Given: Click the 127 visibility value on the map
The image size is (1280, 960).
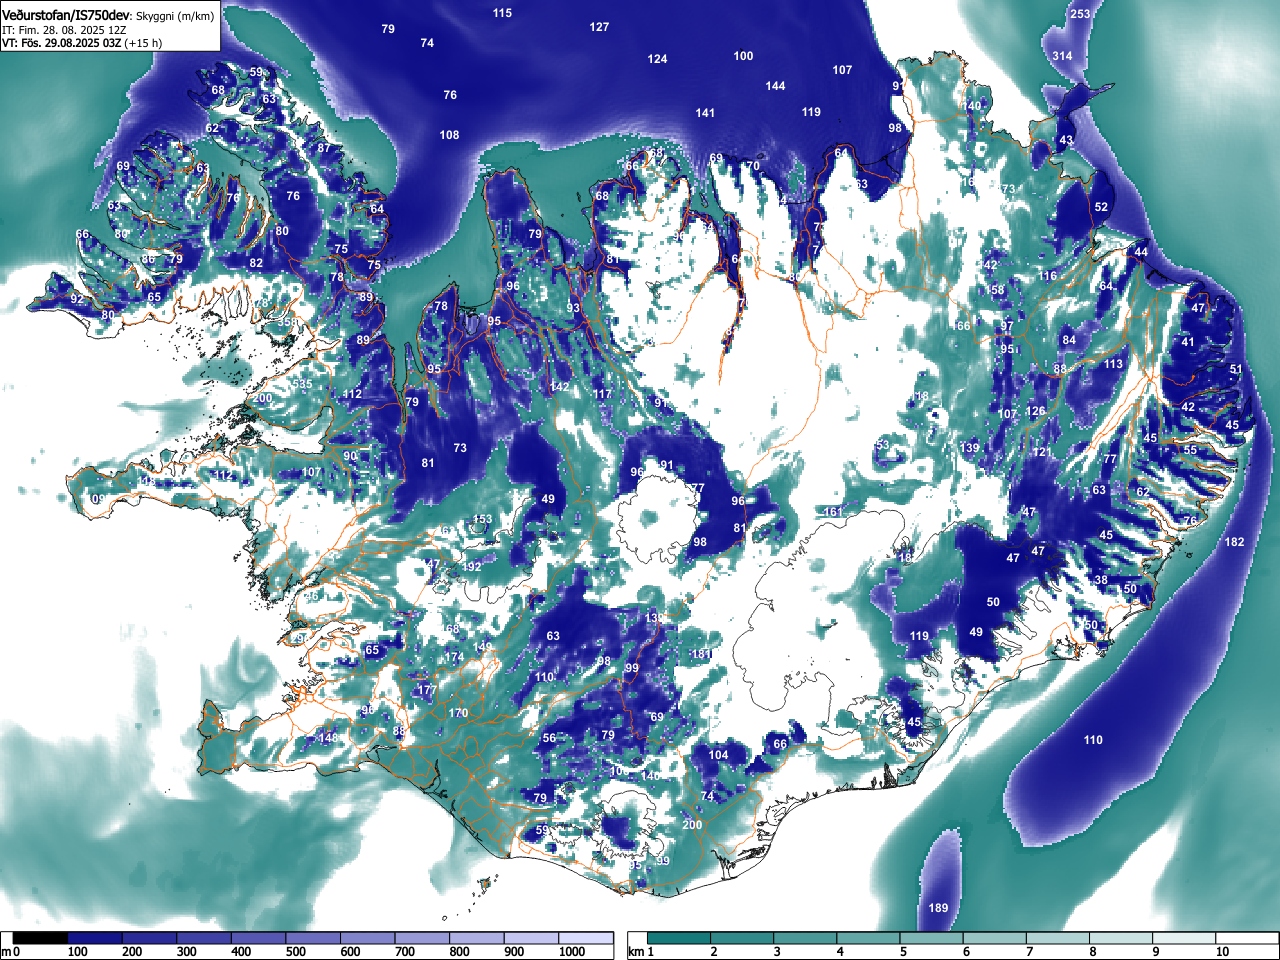Looking at the screenshot, I should click(x=599, y=27).
